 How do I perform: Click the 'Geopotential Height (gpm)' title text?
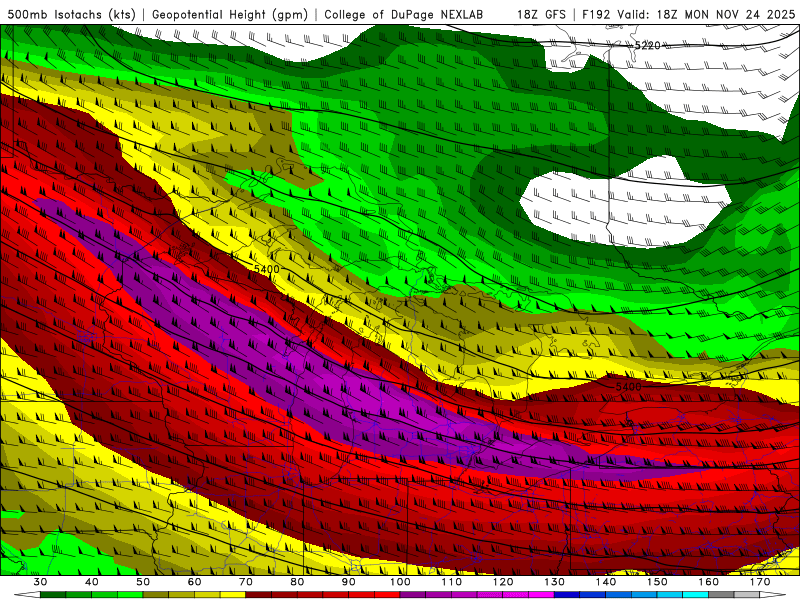230,15
